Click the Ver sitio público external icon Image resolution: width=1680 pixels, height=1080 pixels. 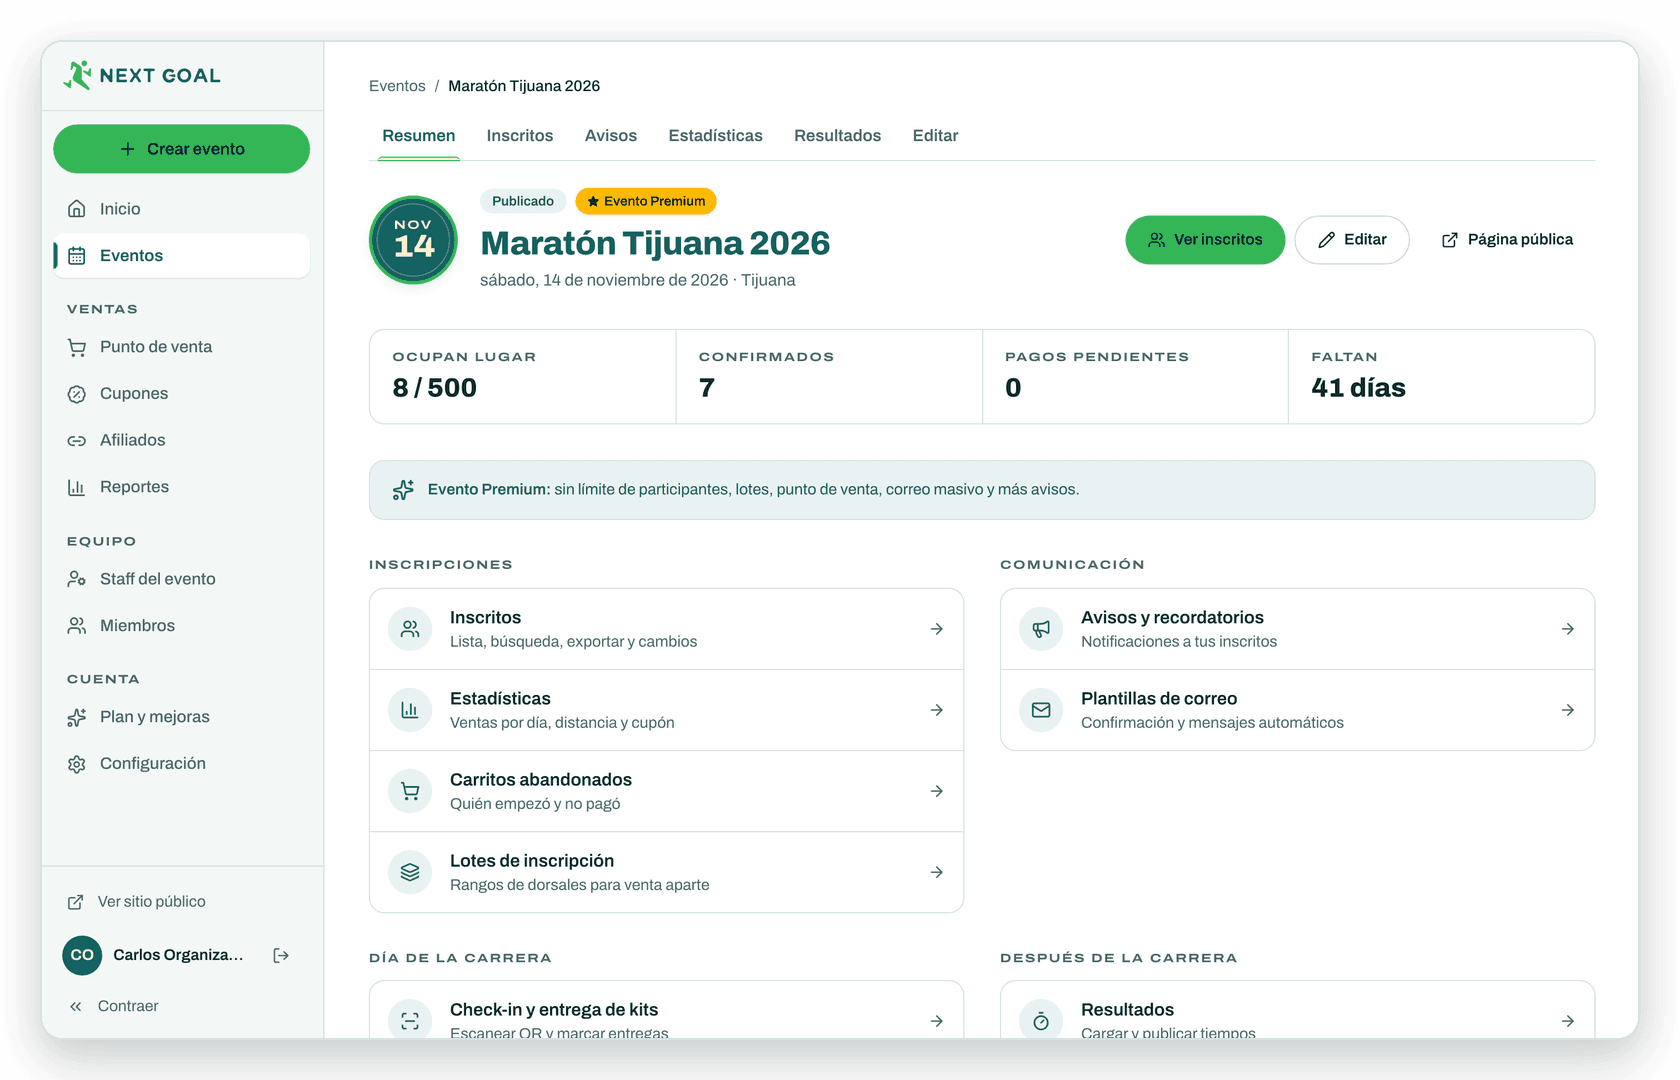(x=75, y=902)
